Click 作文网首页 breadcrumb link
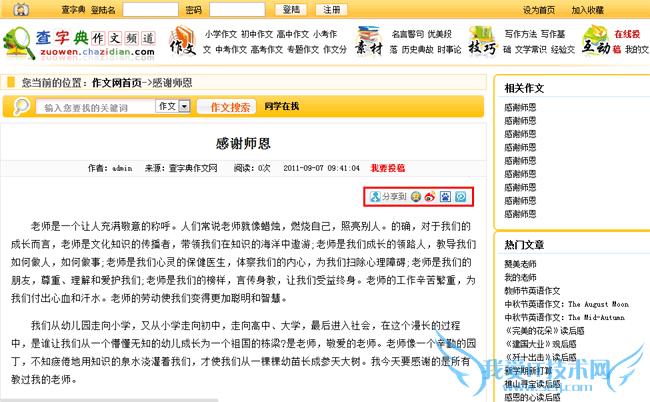This screenshot has height=402, width=650. [116, 83]
